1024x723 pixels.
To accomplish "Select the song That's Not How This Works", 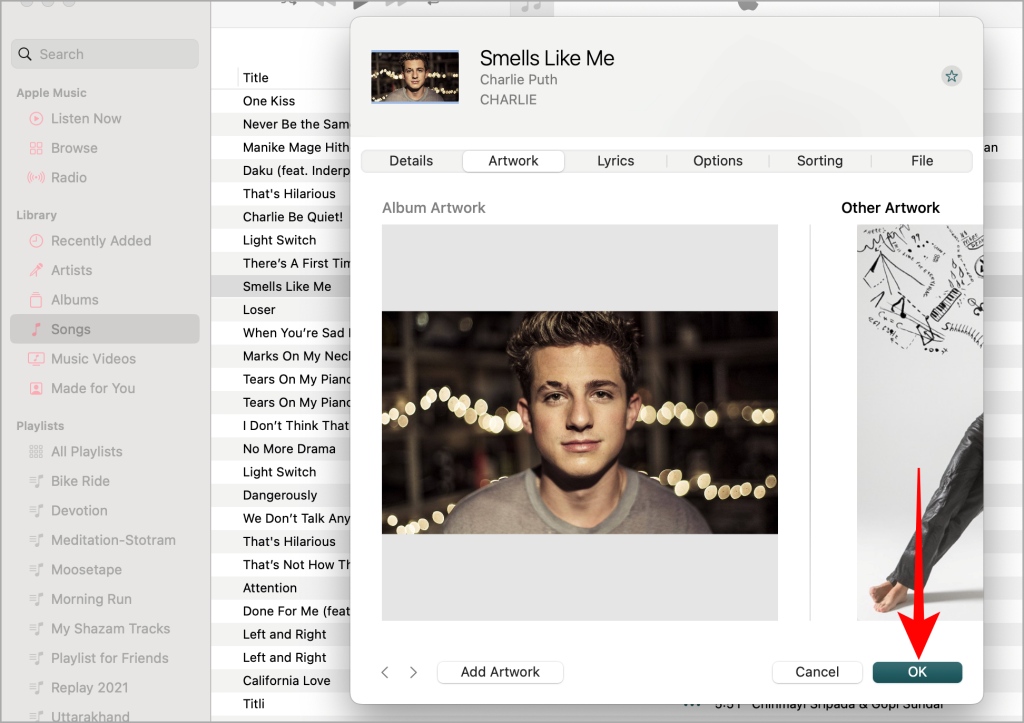I will (x=296, y=565).
